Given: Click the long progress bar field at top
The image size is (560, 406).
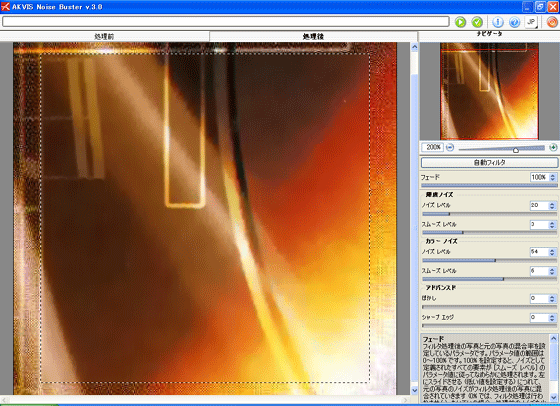Looking at the screenshot, I should pos(225,22).
